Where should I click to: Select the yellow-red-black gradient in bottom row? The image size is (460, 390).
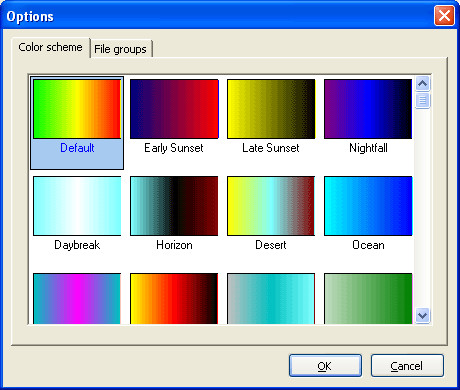(174, 298)
